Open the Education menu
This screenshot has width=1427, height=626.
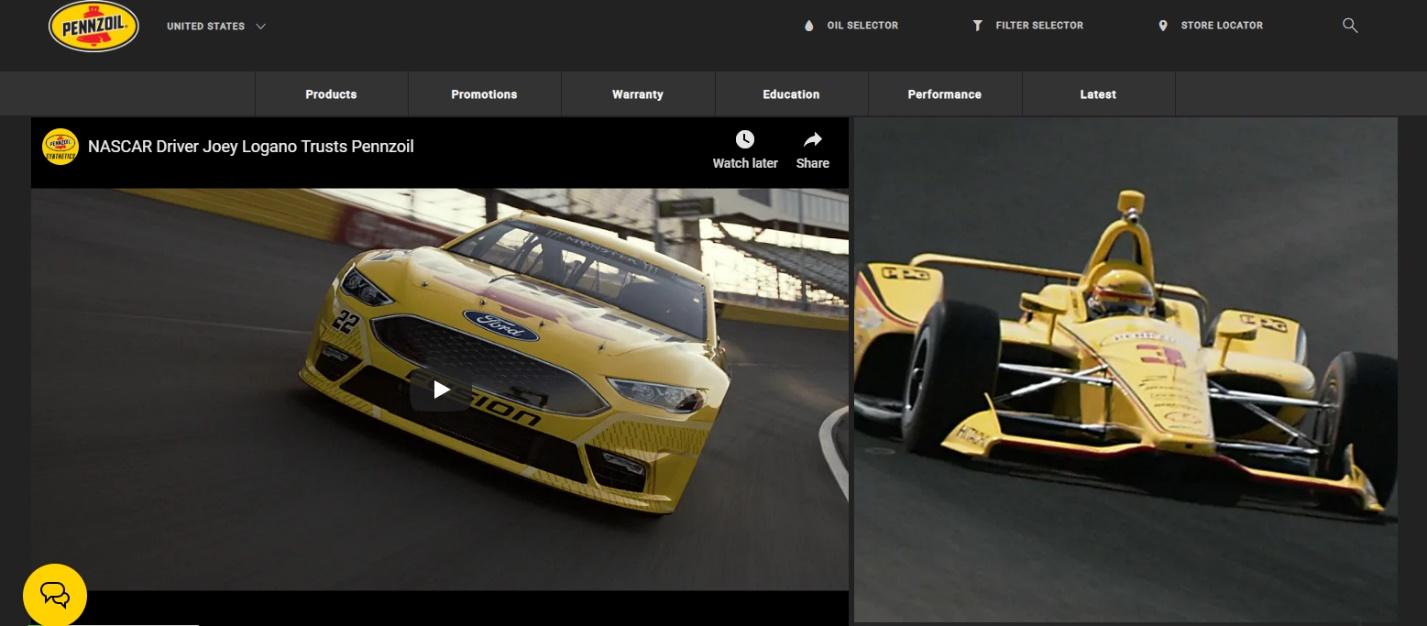pyautogui.click(x=791, y=94)
